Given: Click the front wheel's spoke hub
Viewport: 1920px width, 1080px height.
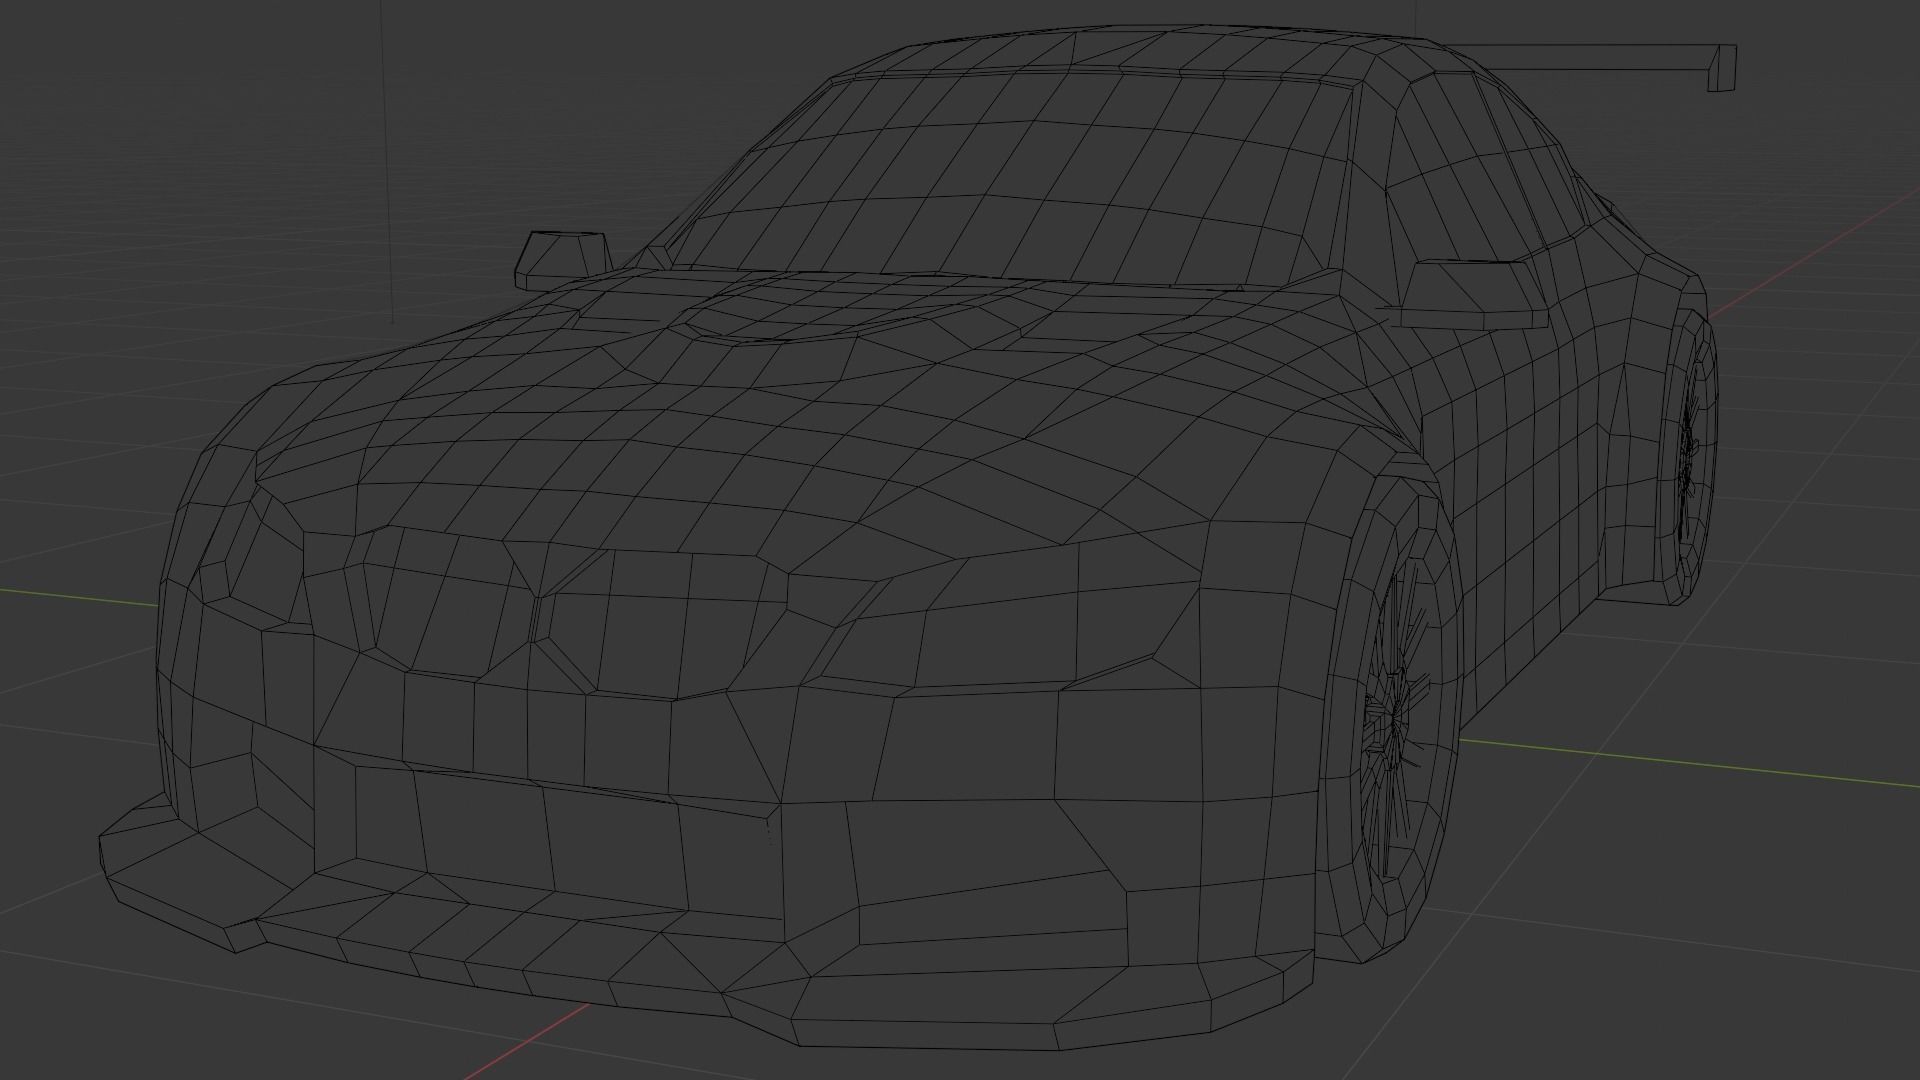Looking at the screenshot, I should point(1395,716).
